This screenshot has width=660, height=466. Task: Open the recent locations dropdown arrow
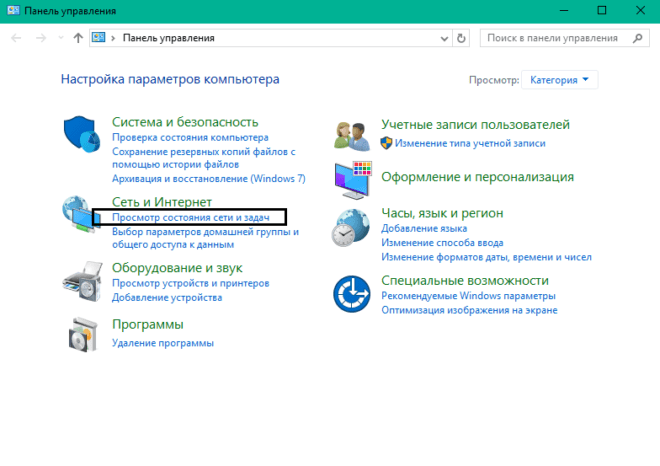pos(61,38)
